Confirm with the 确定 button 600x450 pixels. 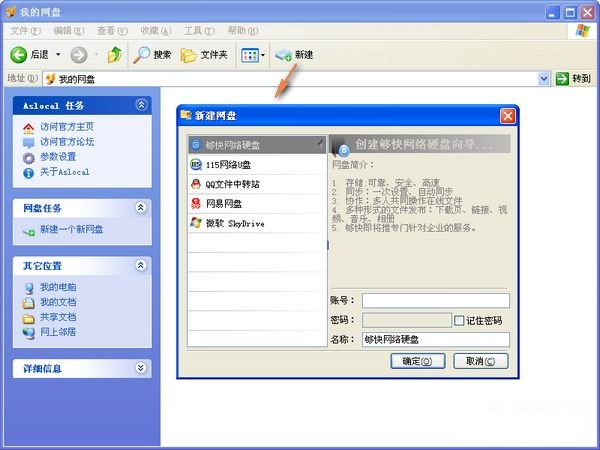pyautogui.click(x=418, y=361)
